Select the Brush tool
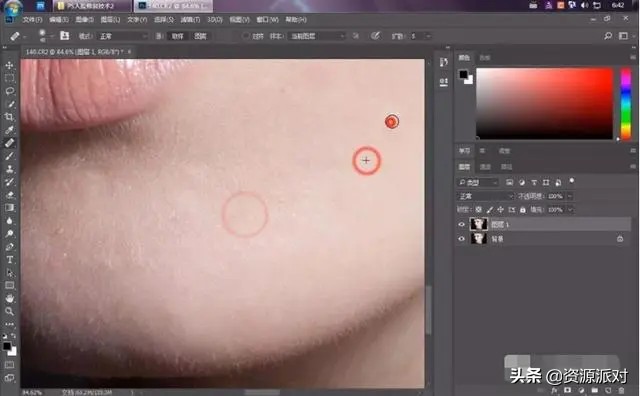Viewport: 640px width, 396px height. [9, 156]
